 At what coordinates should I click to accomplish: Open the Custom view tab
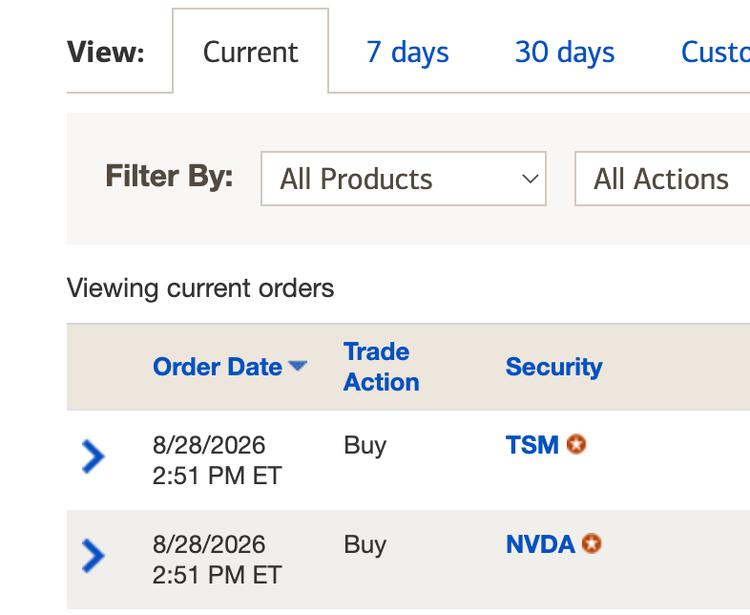(715, 52)
